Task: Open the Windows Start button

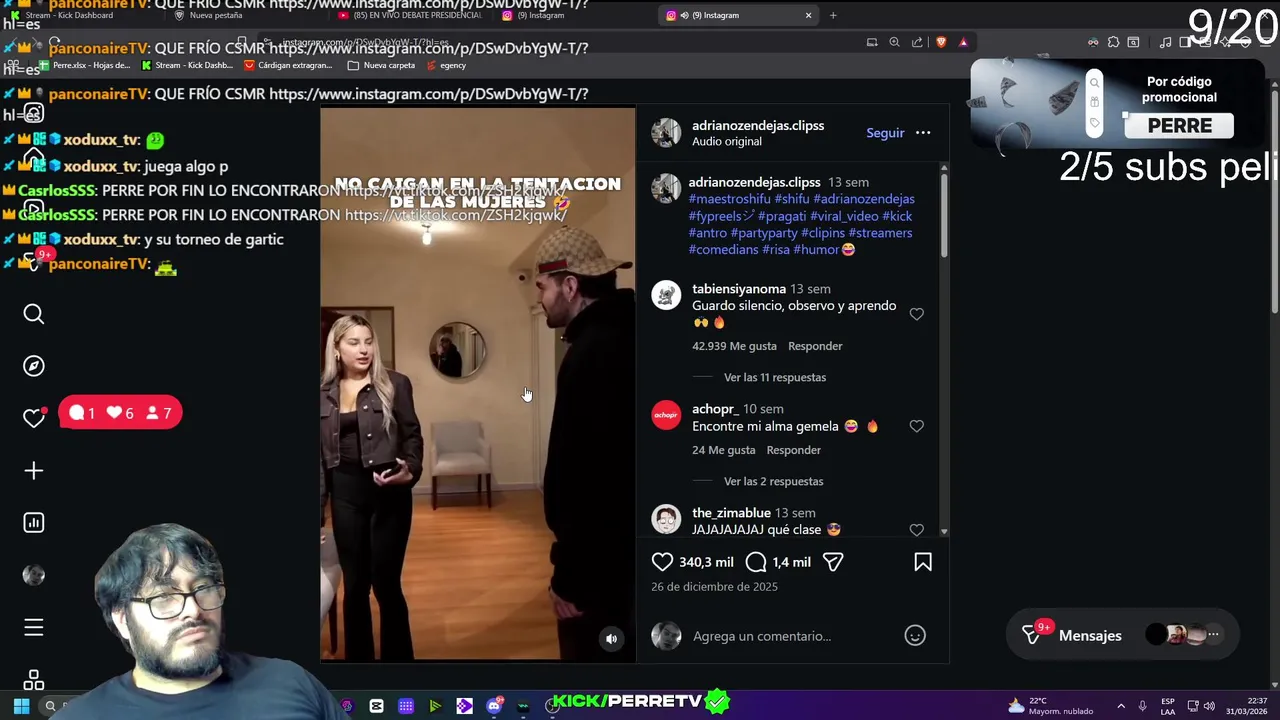Action: (21, 706)
